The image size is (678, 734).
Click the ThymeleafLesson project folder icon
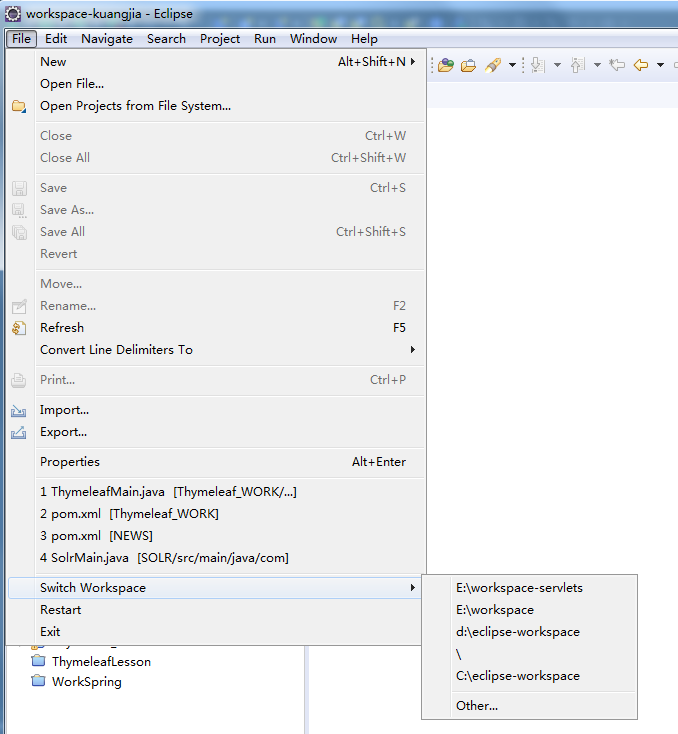[38, 661]
